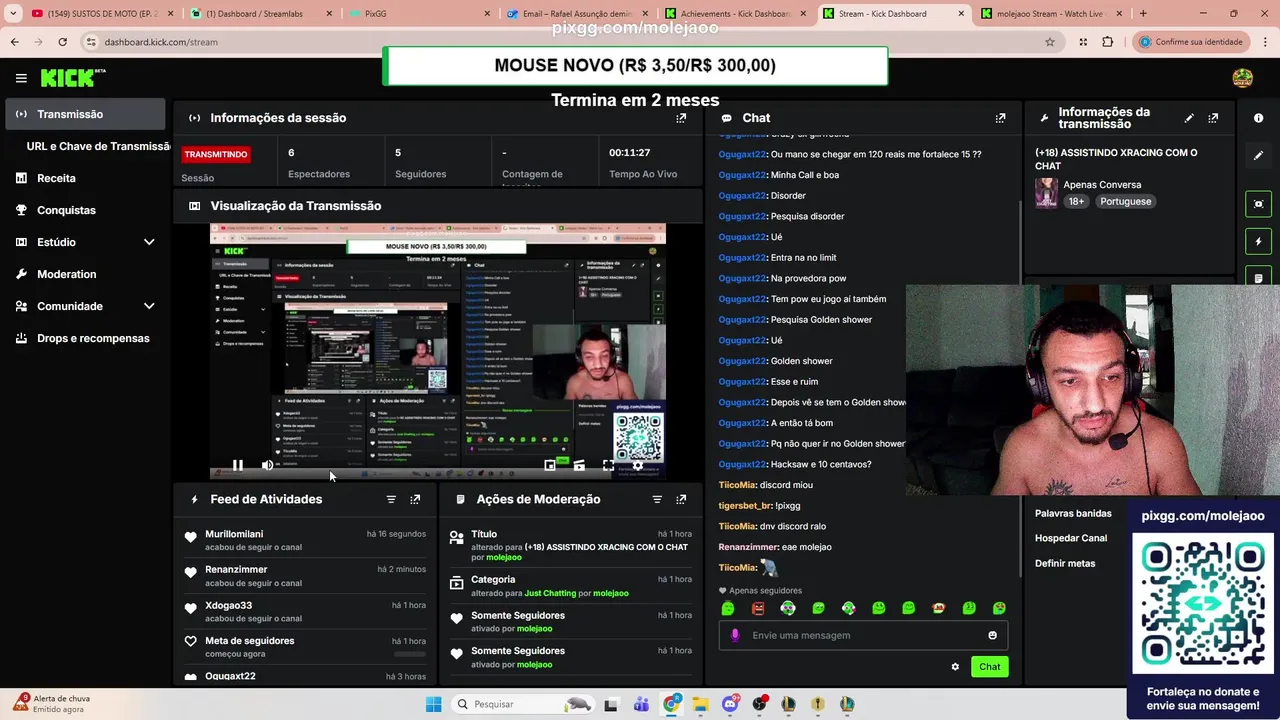Open Discord from the taskbar

(731, 704)
